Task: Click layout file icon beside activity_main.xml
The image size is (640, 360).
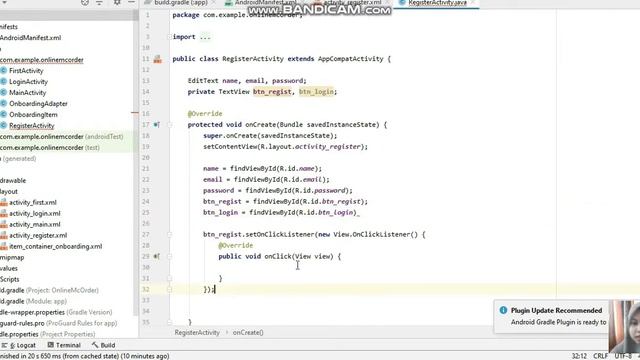Action: (4, 224)
